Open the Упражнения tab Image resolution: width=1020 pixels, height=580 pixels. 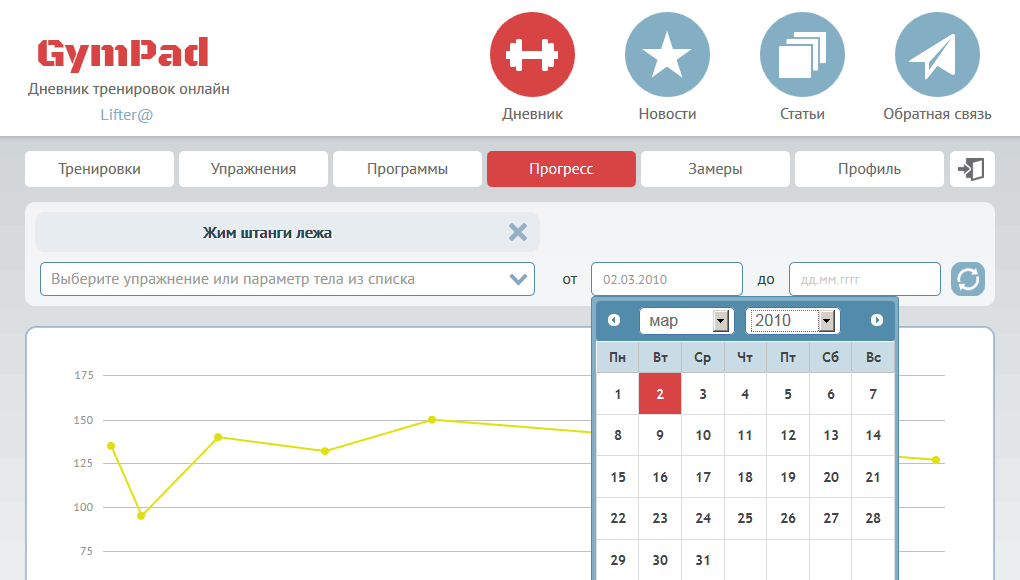[x=253, y=169]
